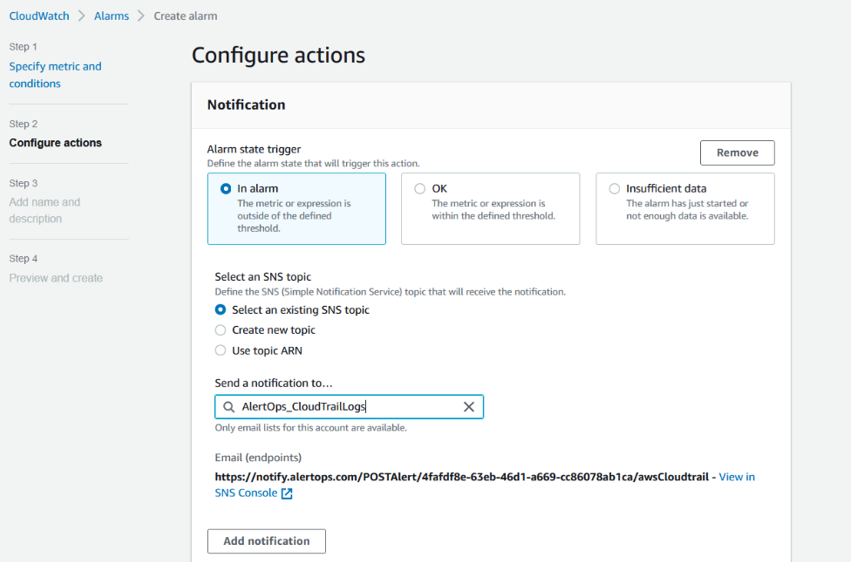Open 'Specify metric and conditions' step

(x=55, y=75)
